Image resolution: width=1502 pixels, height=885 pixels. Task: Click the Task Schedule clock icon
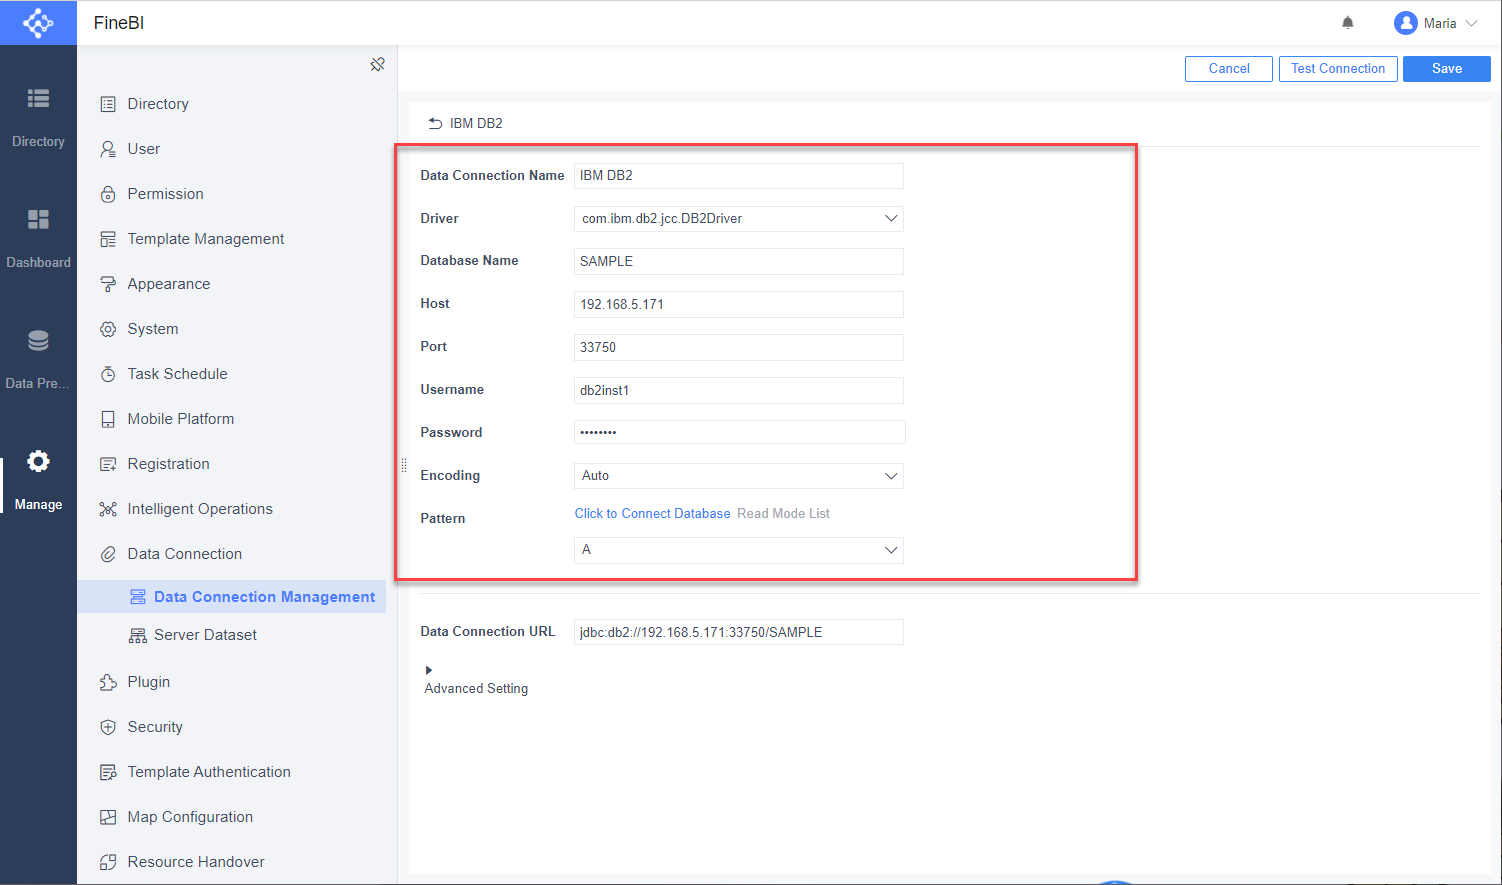click(108, 374)
